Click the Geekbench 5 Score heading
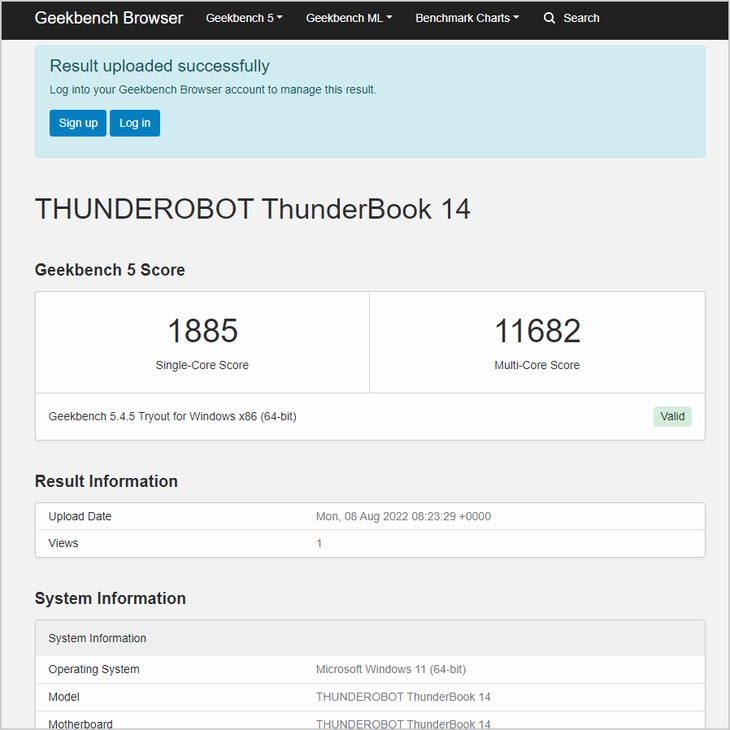The image size is (730, 730). tap(110, 270)
